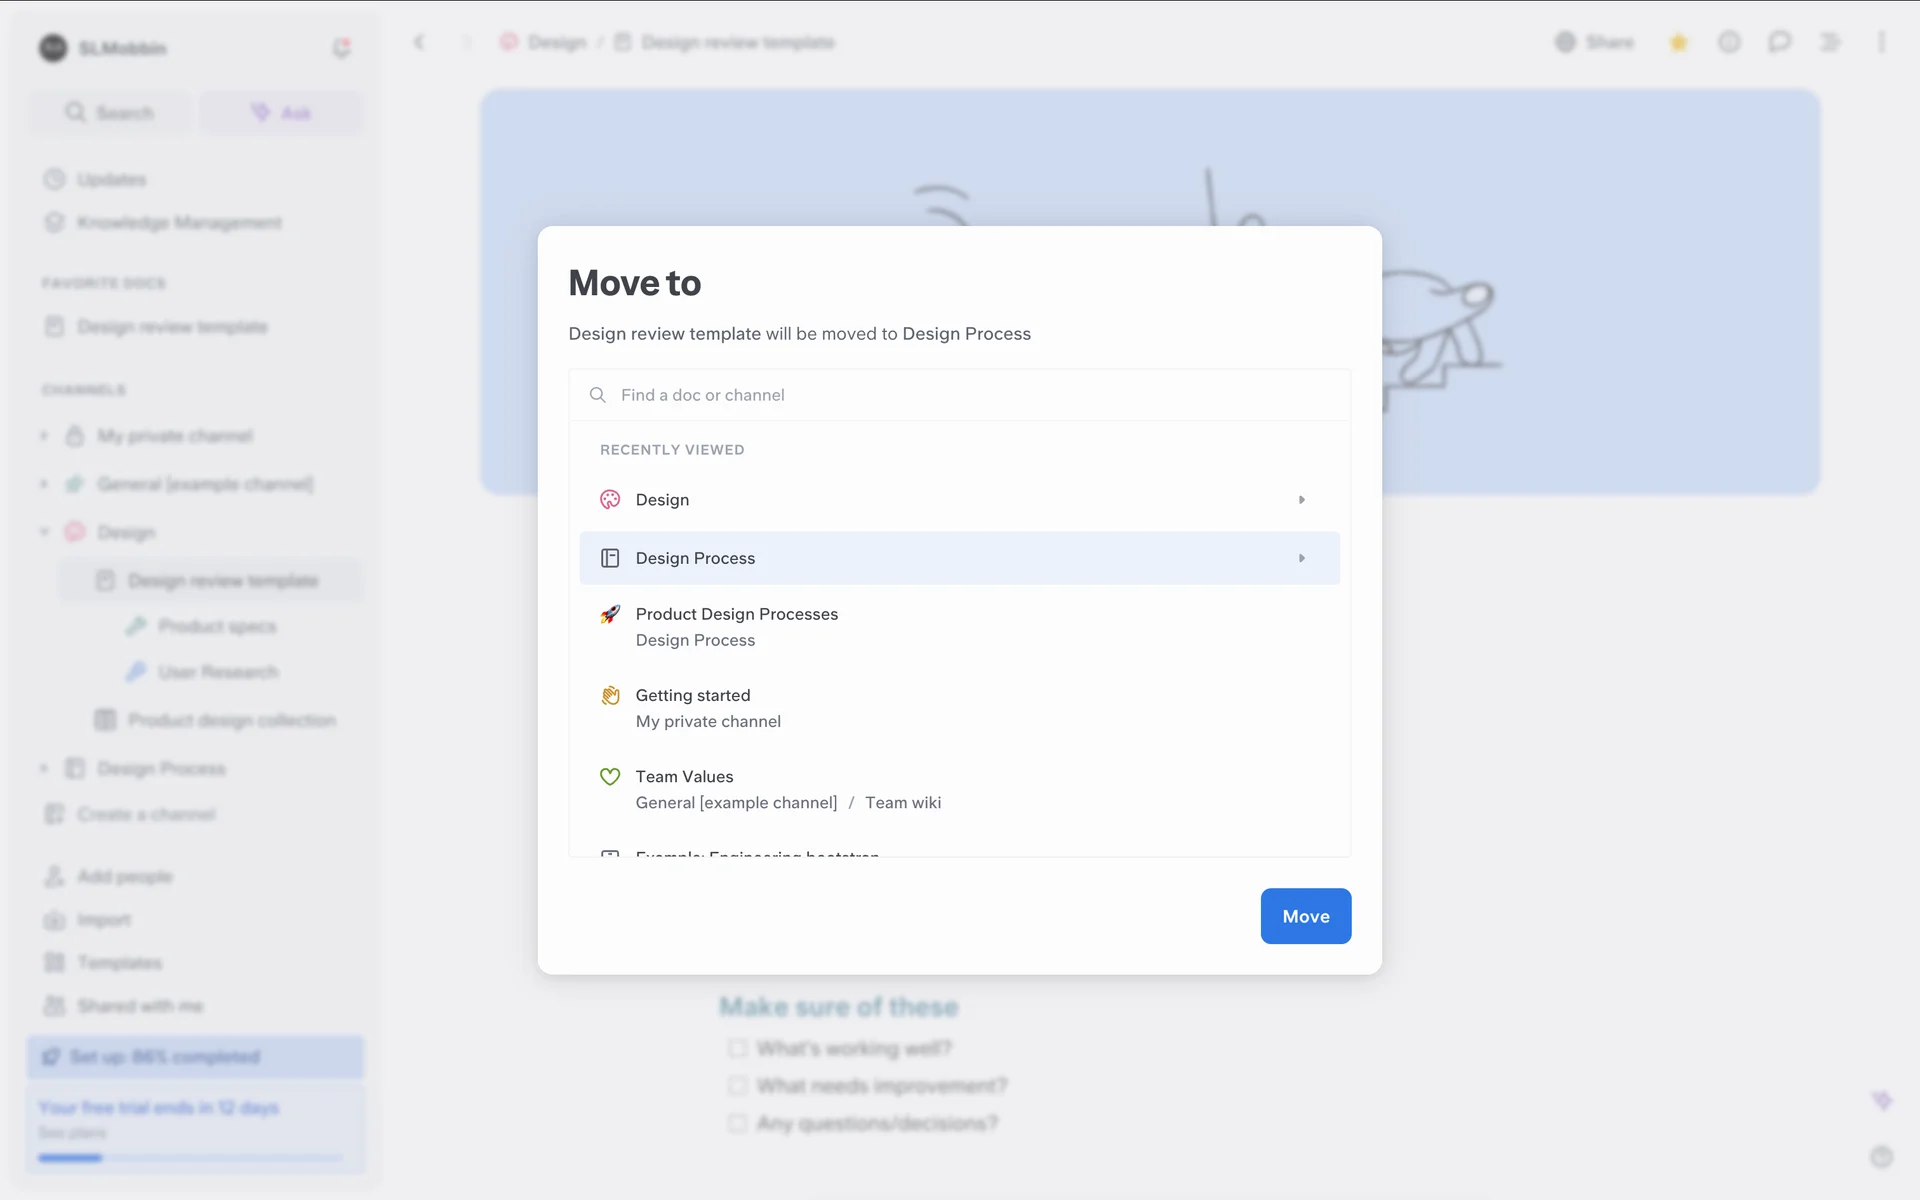Click the search magnifier icon in the dialog
1920x1200 pixels.
[598, 395]
